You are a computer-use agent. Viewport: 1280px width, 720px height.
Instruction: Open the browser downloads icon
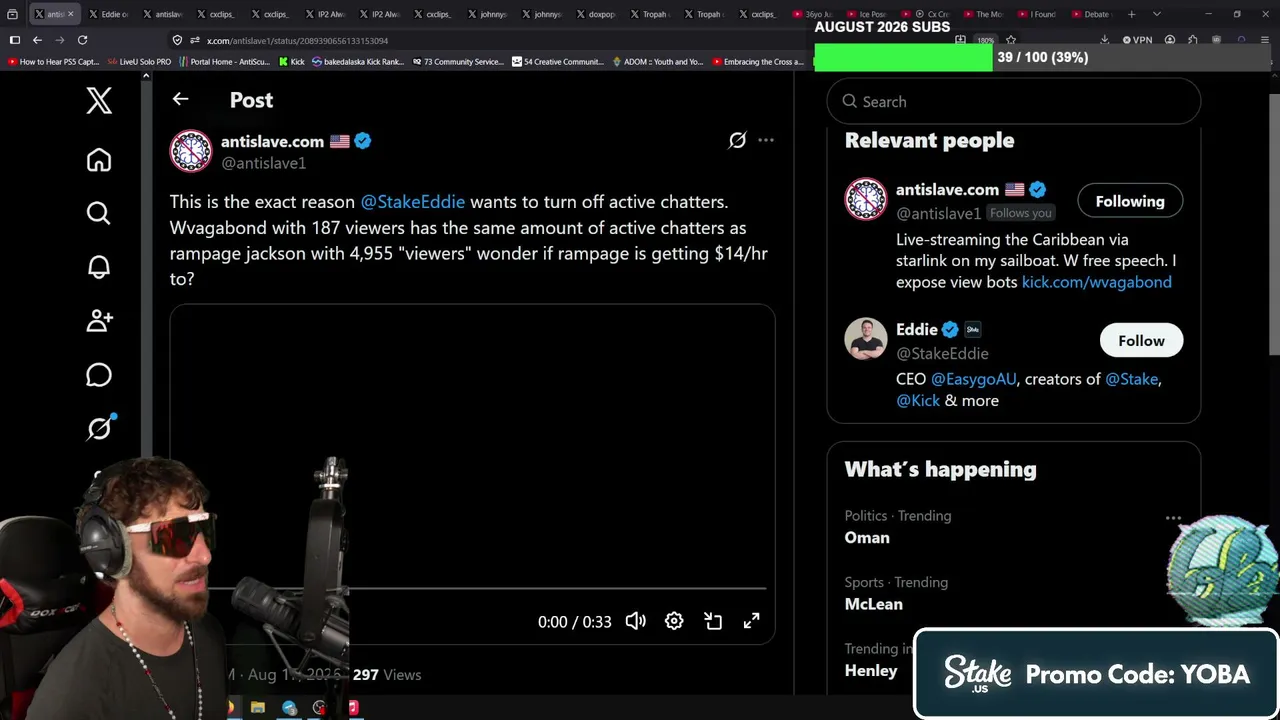coord(1104,40)
